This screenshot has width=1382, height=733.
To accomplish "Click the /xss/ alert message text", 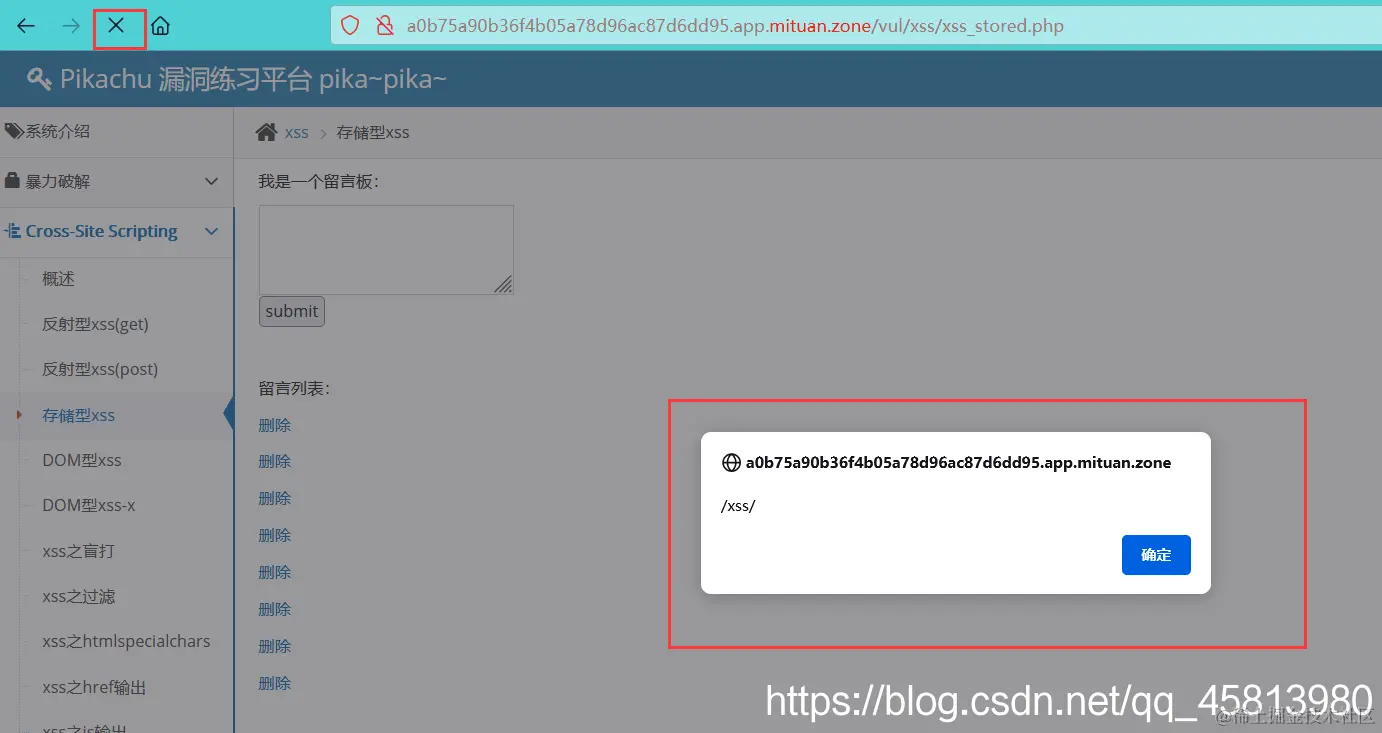I will click(738, 506).
